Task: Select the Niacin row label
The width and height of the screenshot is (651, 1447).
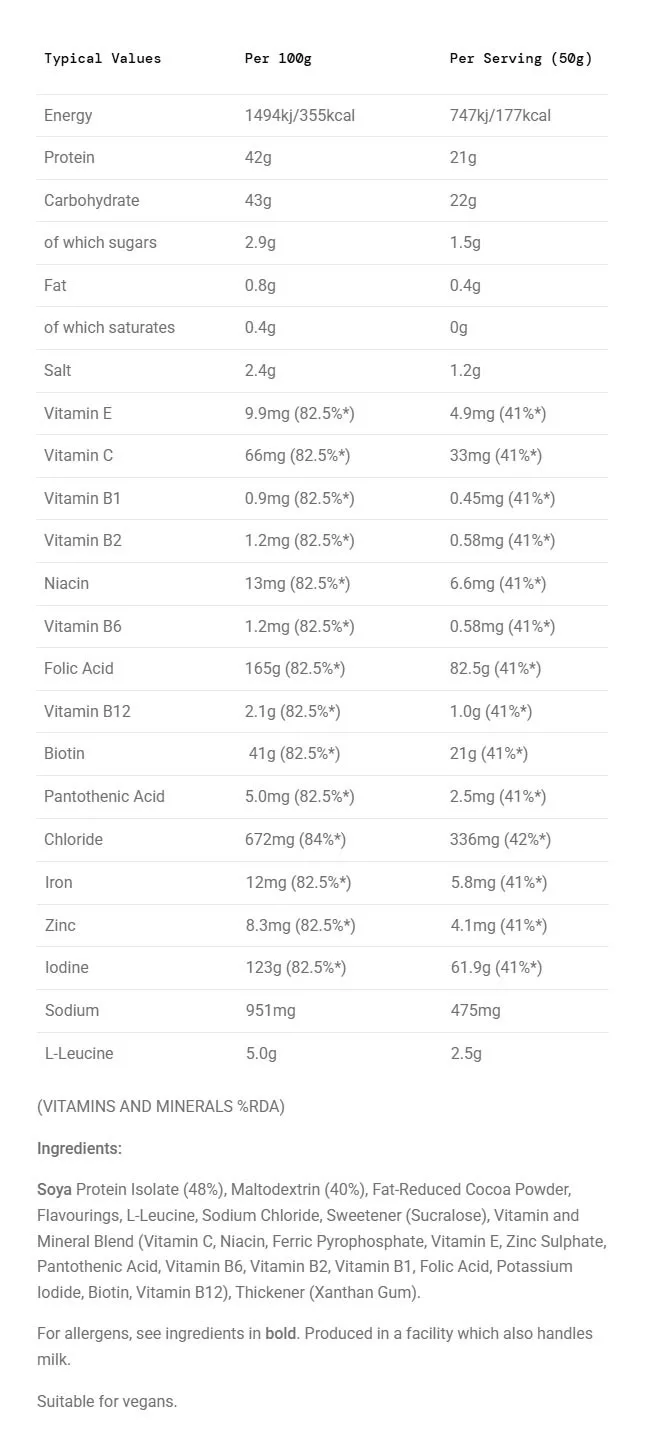Action: (x=66, y=584)
